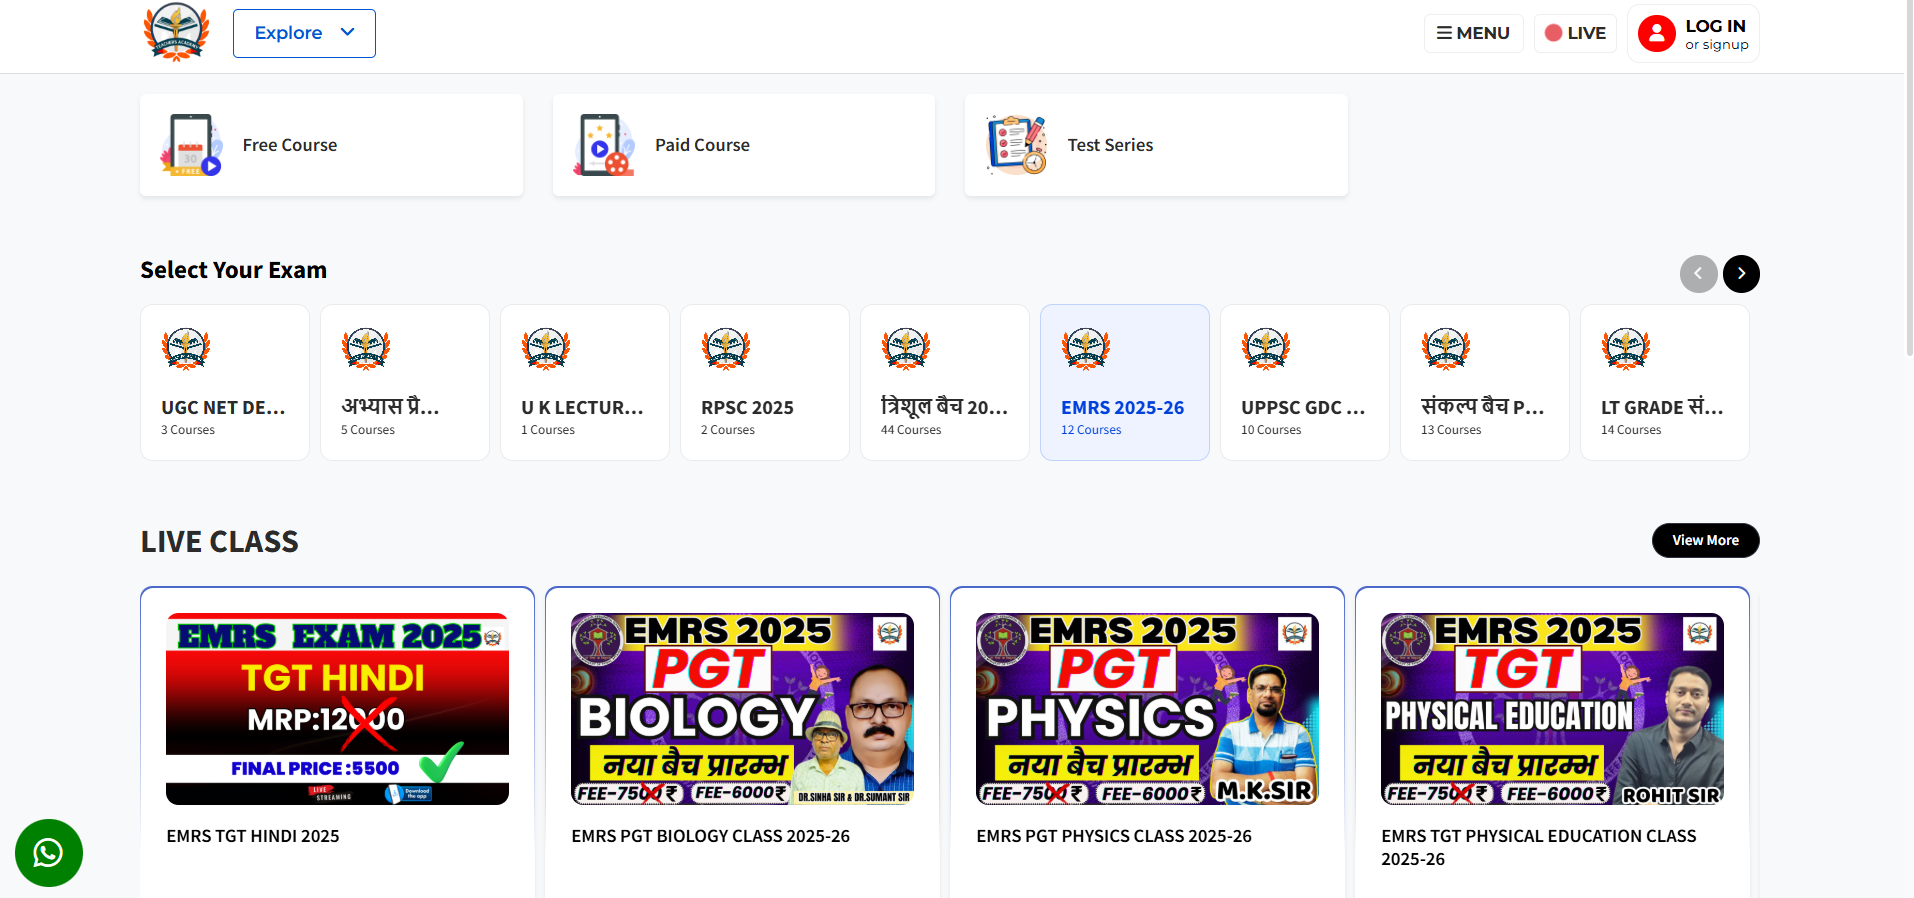Open the LIVE section

point(1575,33)
